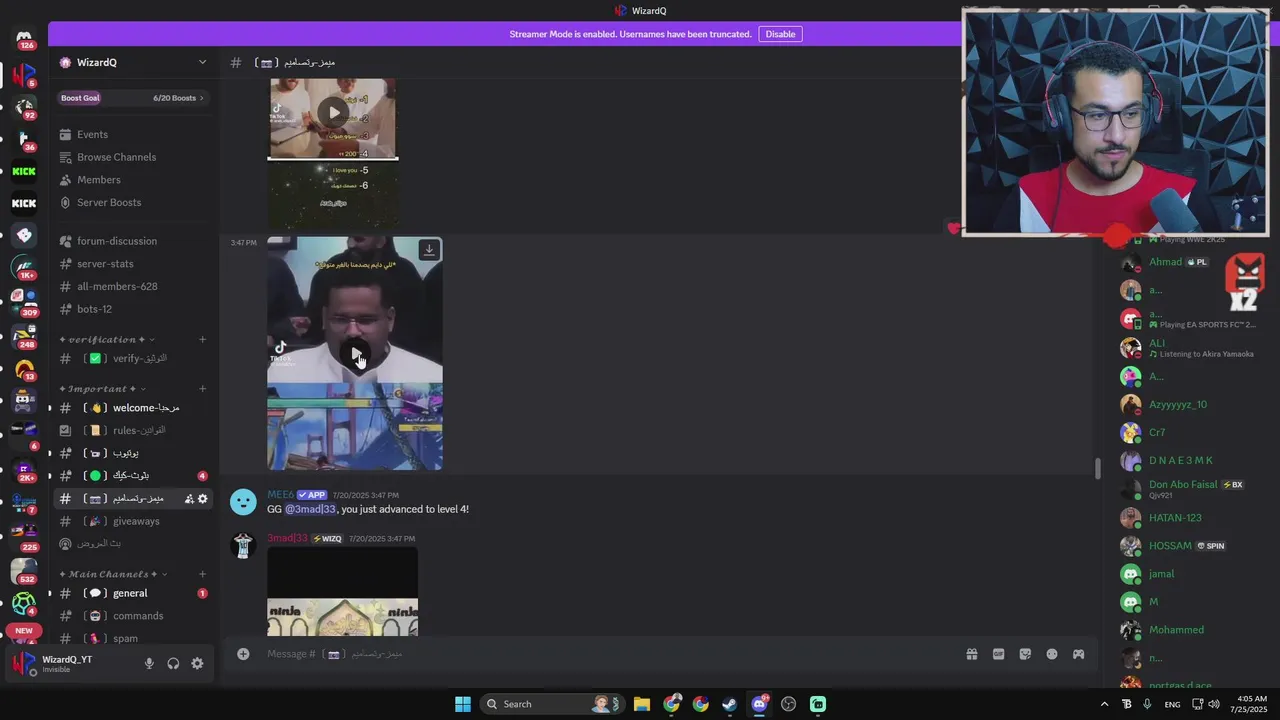Screen dimensions: 1280x720
Task: Open Steam from the taskbar
Action: coord(730,704)
